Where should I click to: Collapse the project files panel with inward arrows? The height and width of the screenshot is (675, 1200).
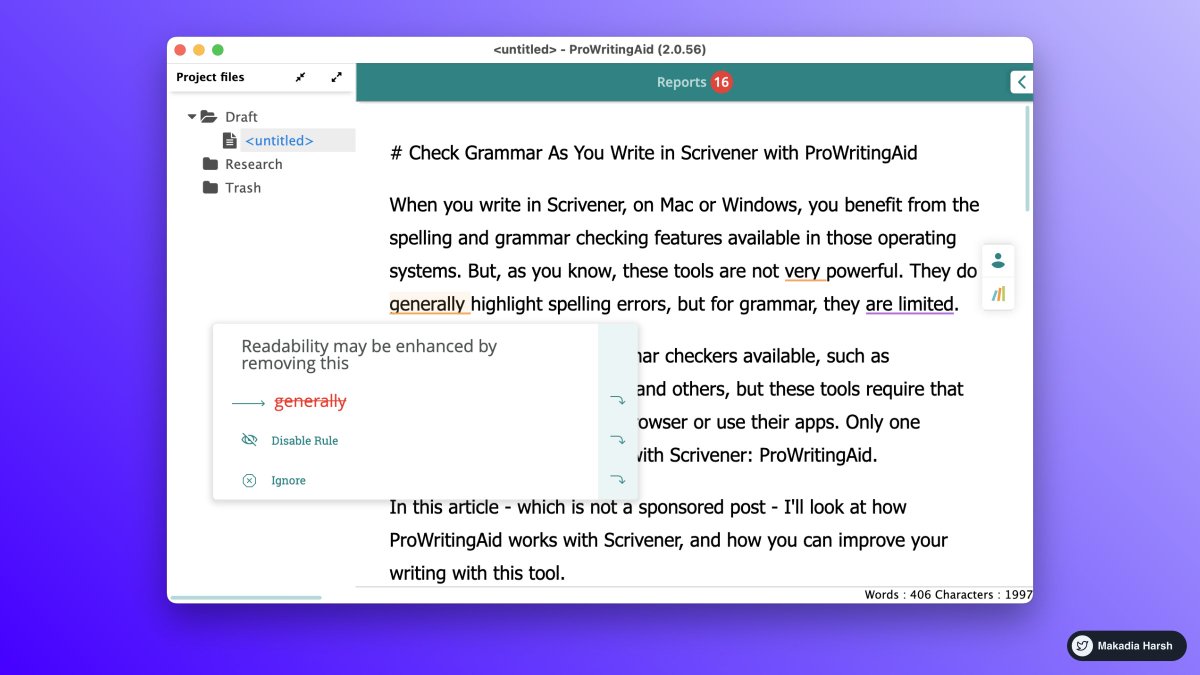300,77
